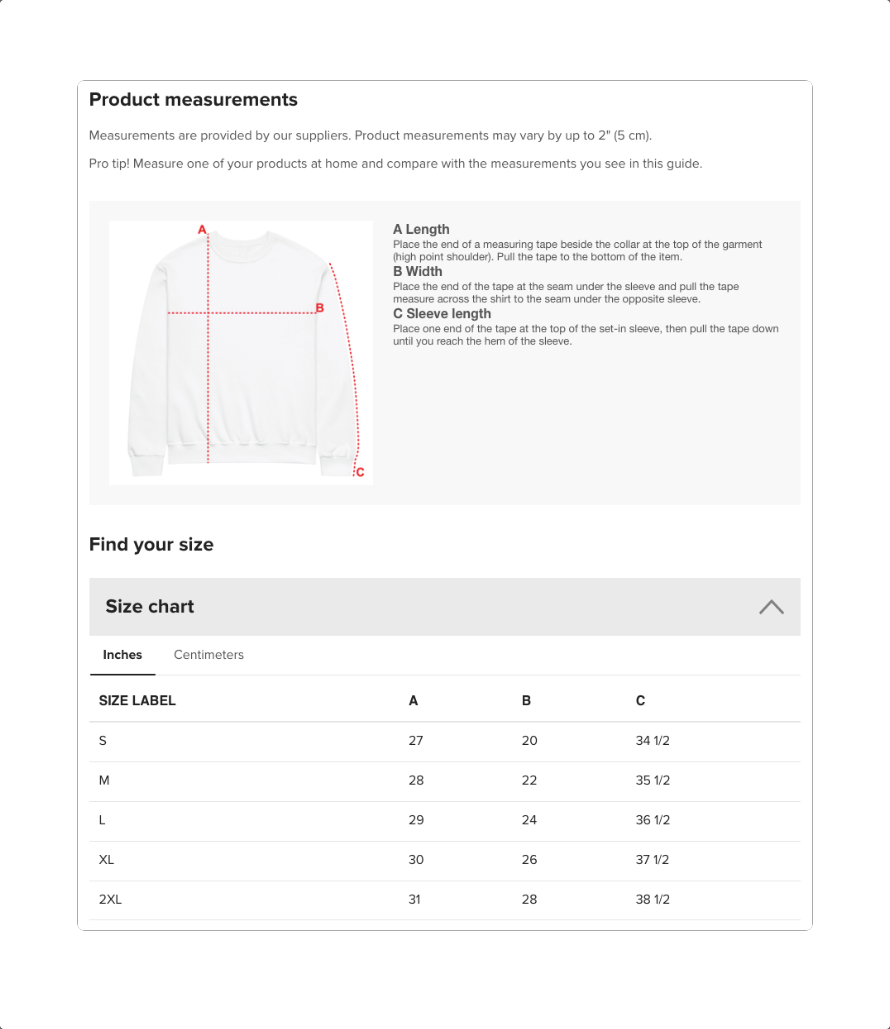Collapse the Size chart chevron arrow
890x1029 pixels.
coord(771,607)
